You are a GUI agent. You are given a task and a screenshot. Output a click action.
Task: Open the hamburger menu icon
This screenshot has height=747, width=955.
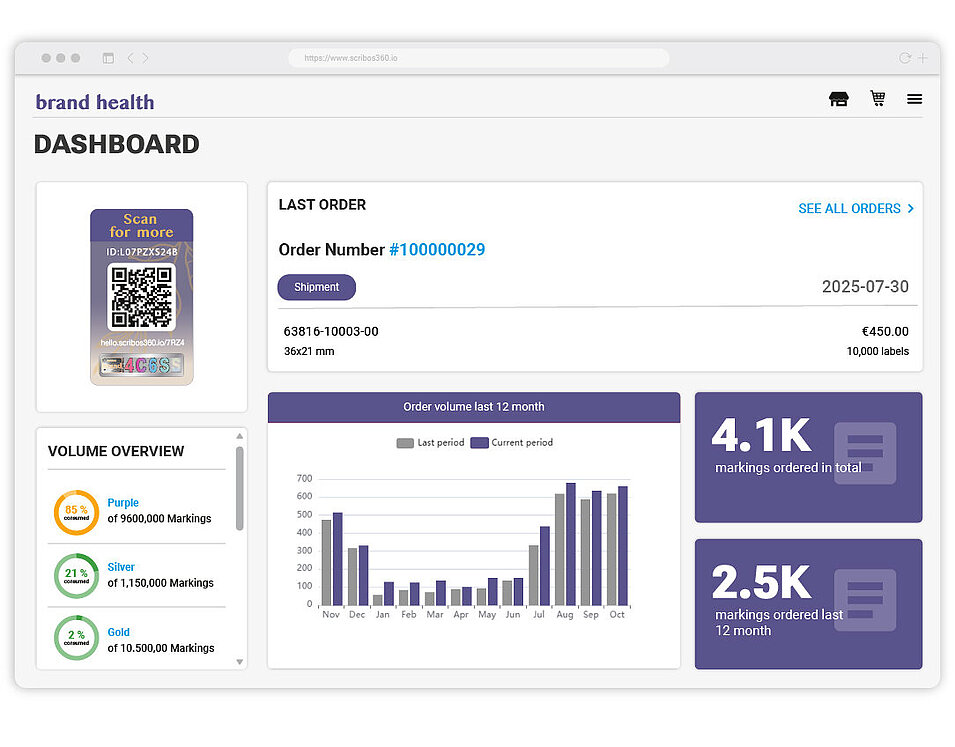click(x=914, y=99)
